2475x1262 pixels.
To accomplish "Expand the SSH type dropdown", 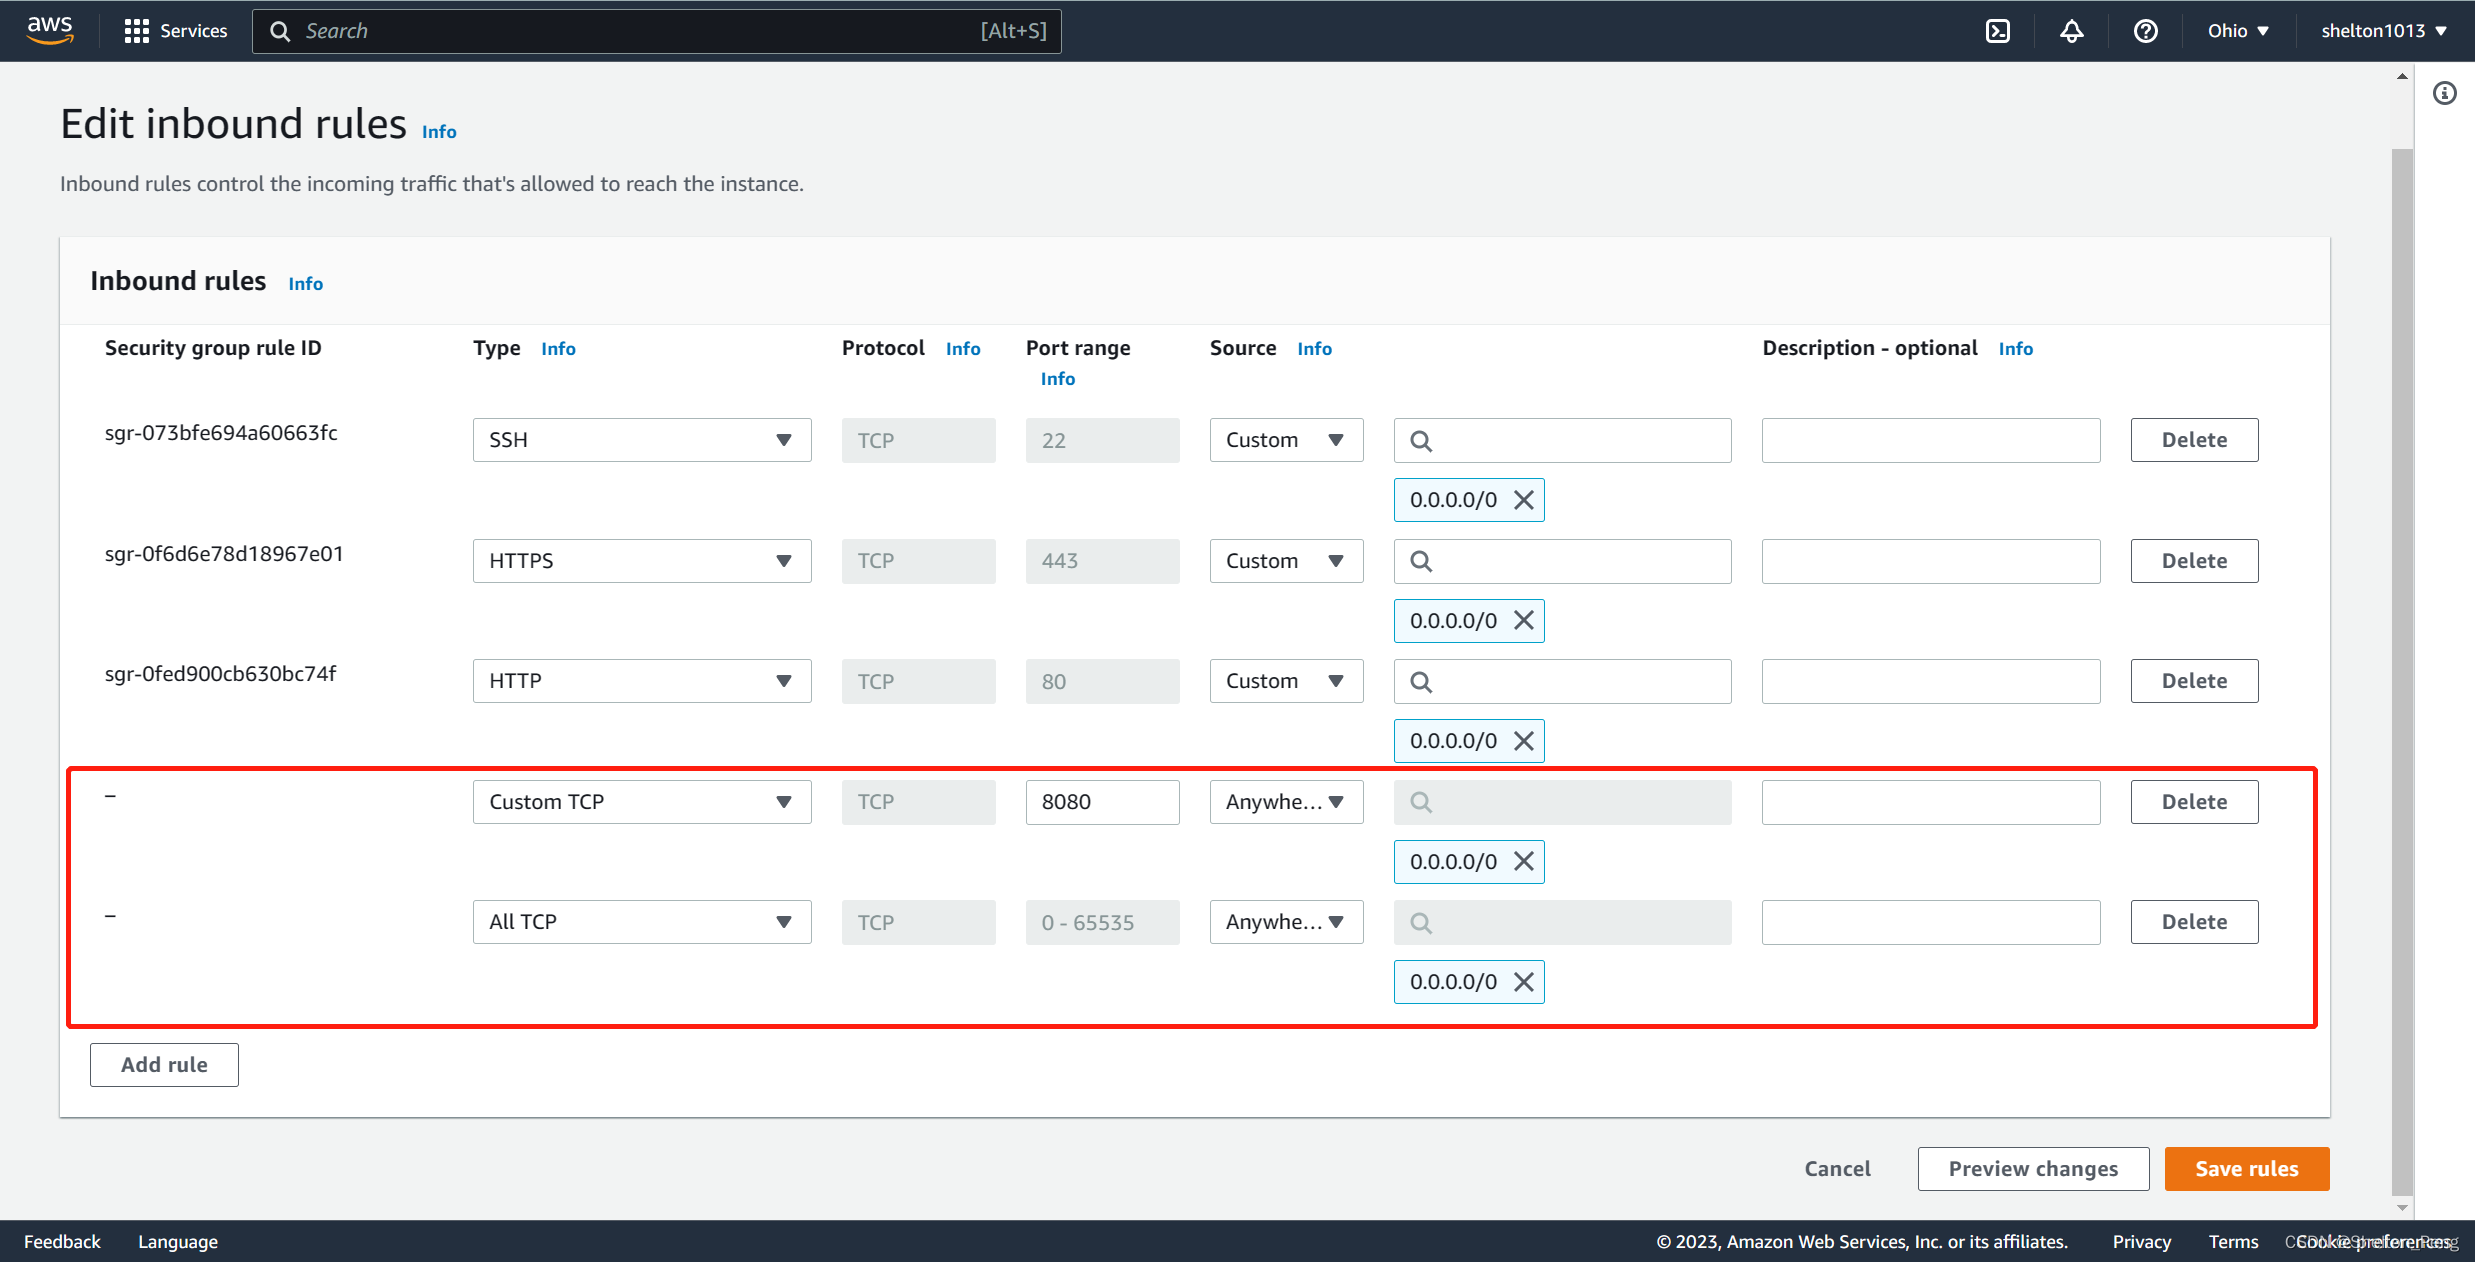I will [641, 440].
